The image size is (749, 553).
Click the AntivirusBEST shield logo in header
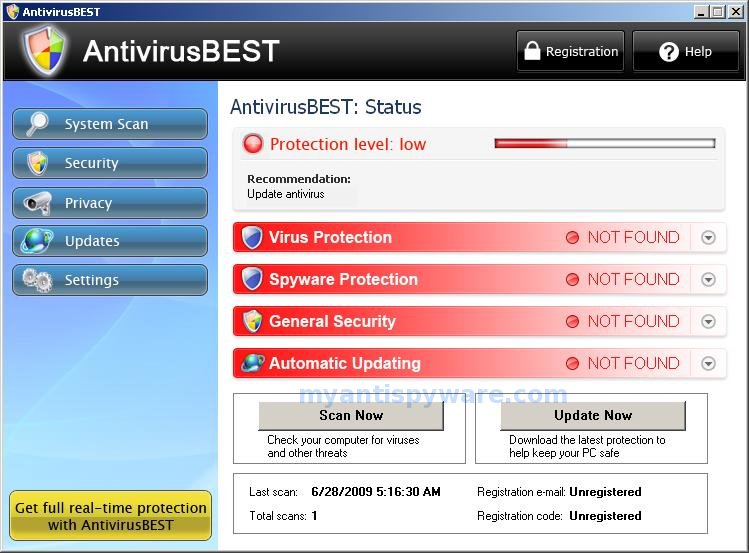point(44,51)
